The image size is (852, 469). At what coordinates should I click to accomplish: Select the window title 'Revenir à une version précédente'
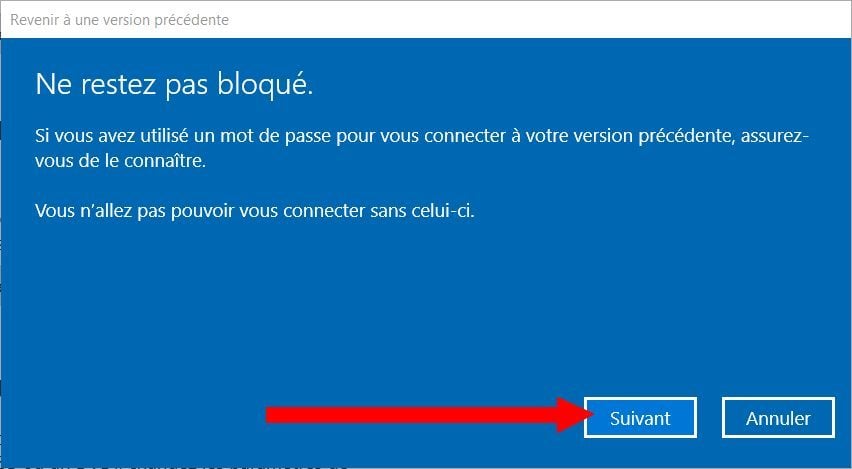point(120,20)
